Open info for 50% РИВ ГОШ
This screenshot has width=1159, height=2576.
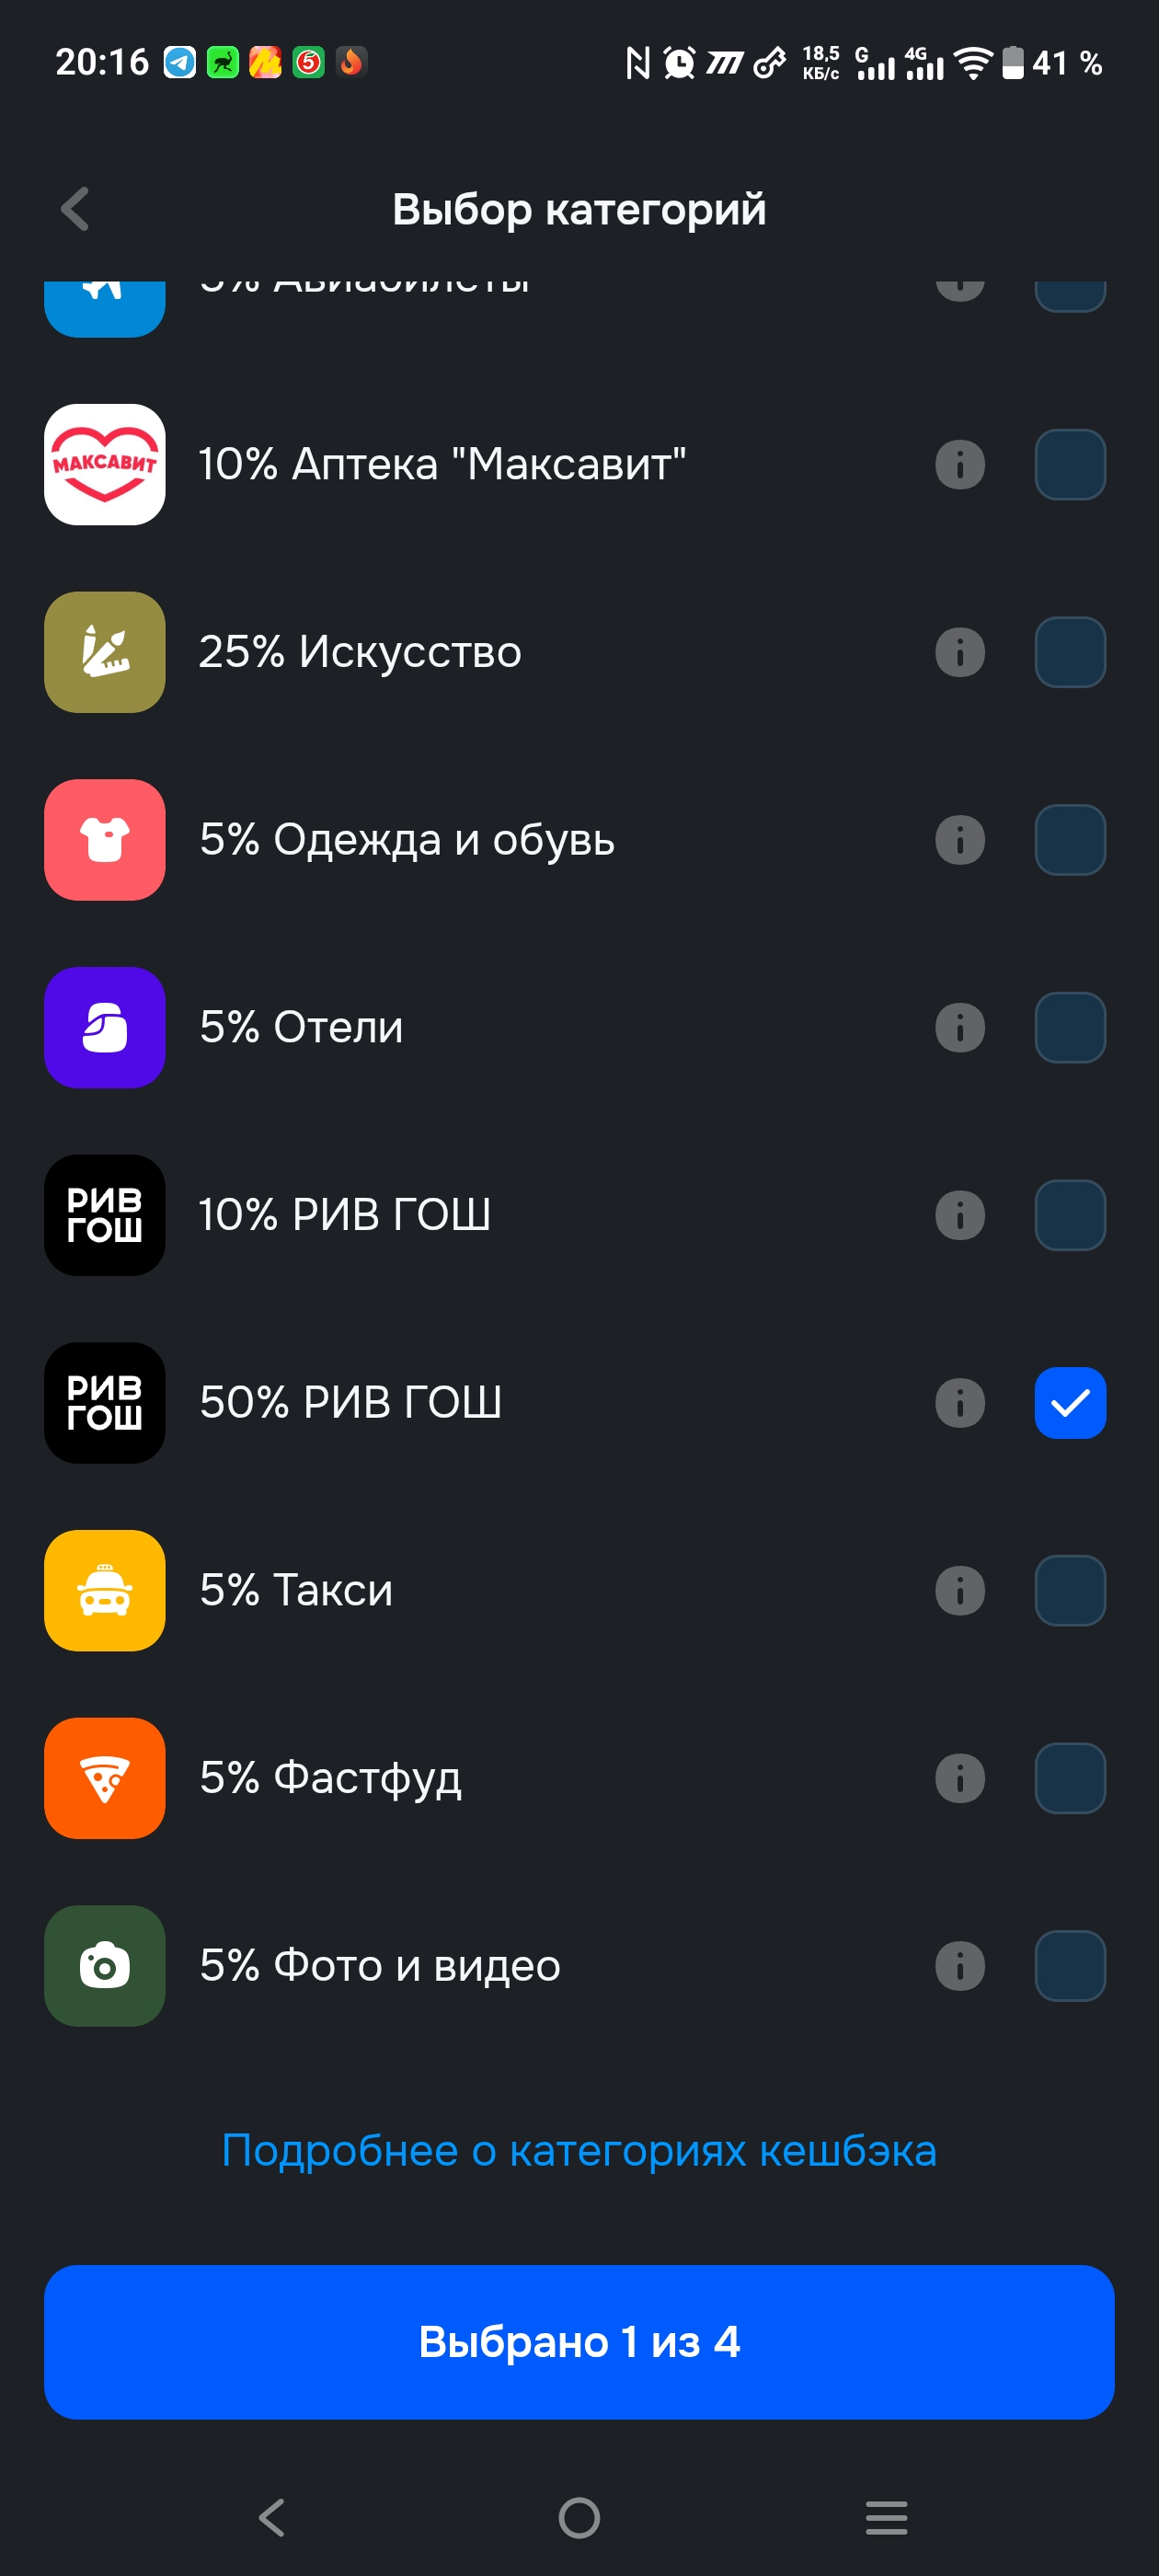(x=959, y=1403)
